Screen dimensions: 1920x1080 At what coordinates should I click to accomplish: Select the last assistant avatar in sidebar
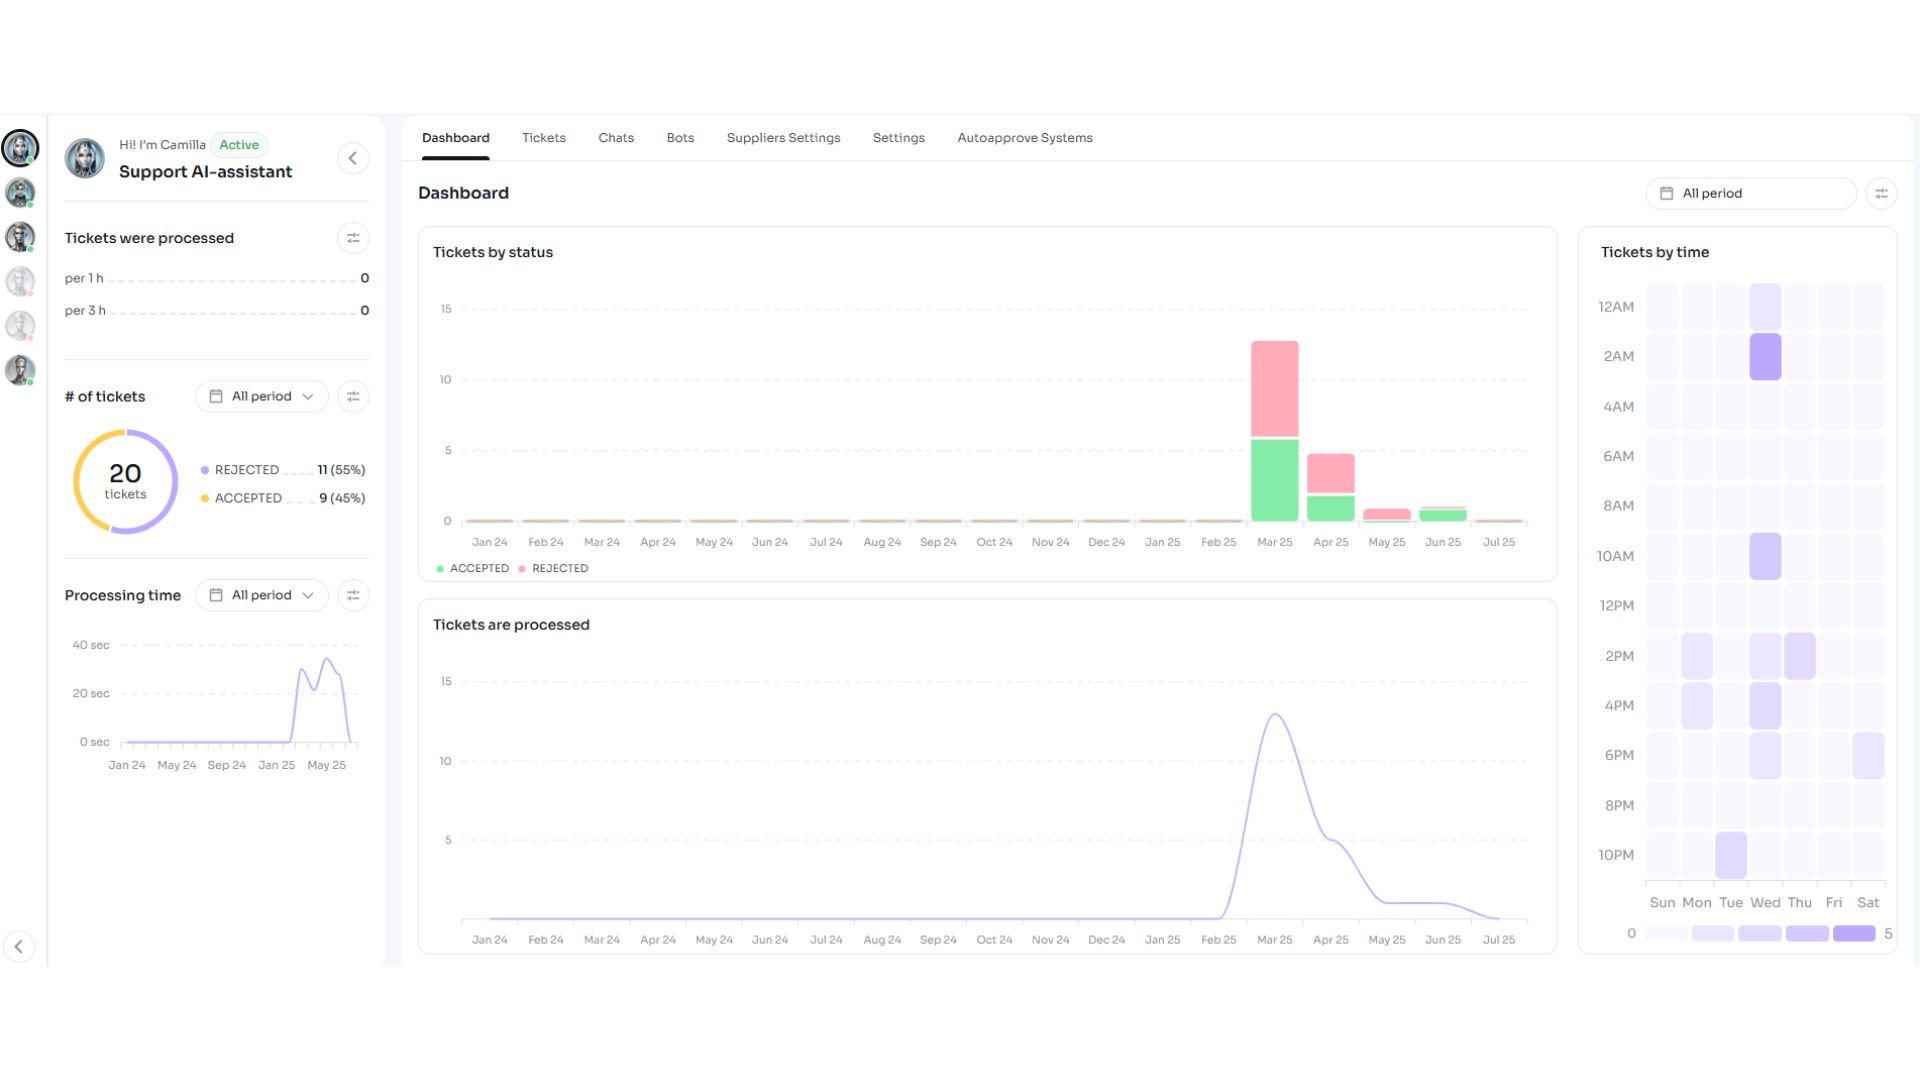click(x=20, y=370)
